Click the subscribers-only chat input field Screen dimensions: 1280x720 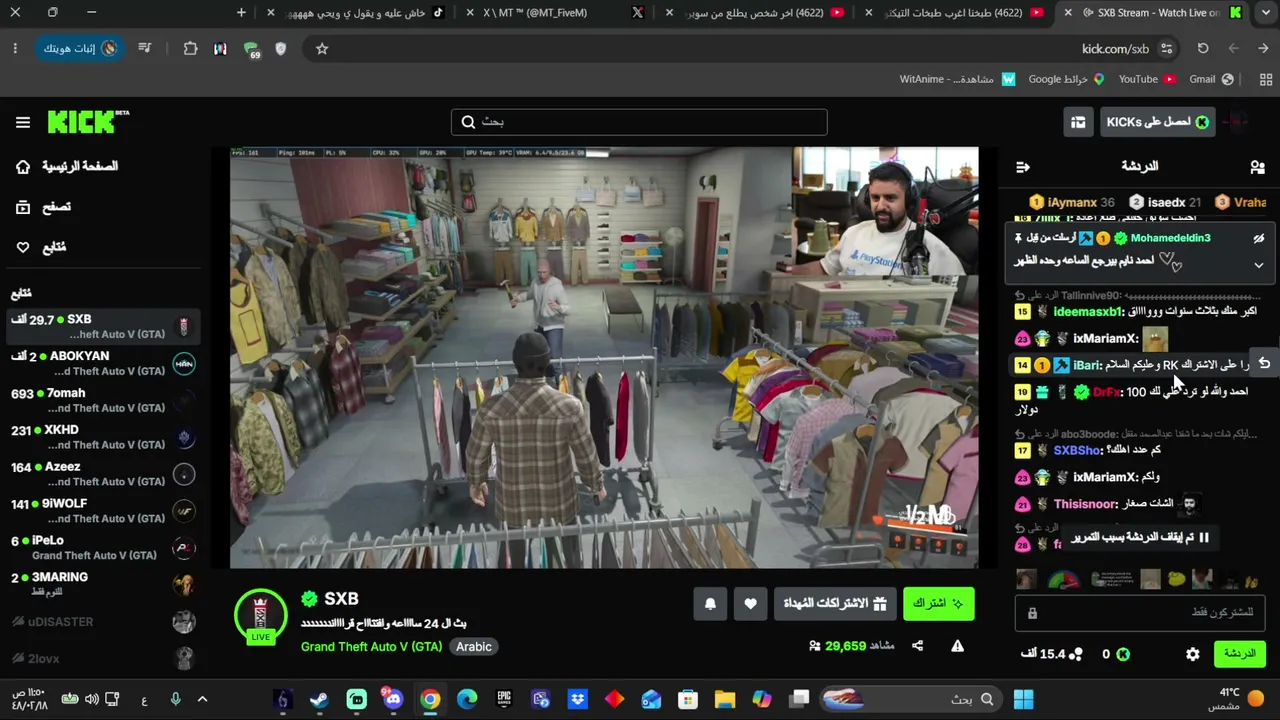click(x=1140, y=612)
